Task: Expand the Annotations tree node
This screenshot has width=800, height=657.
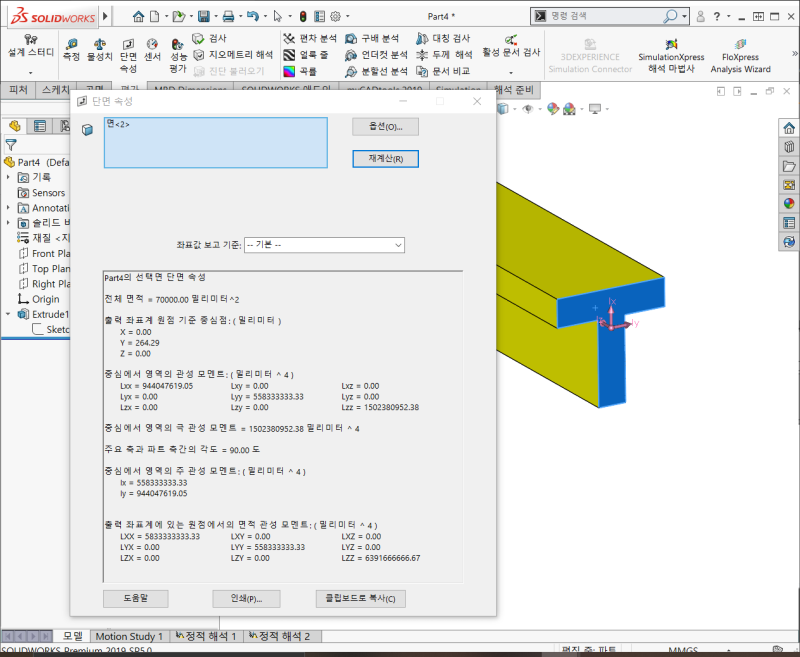Action: pyautogui.click(x=8, y=208)
